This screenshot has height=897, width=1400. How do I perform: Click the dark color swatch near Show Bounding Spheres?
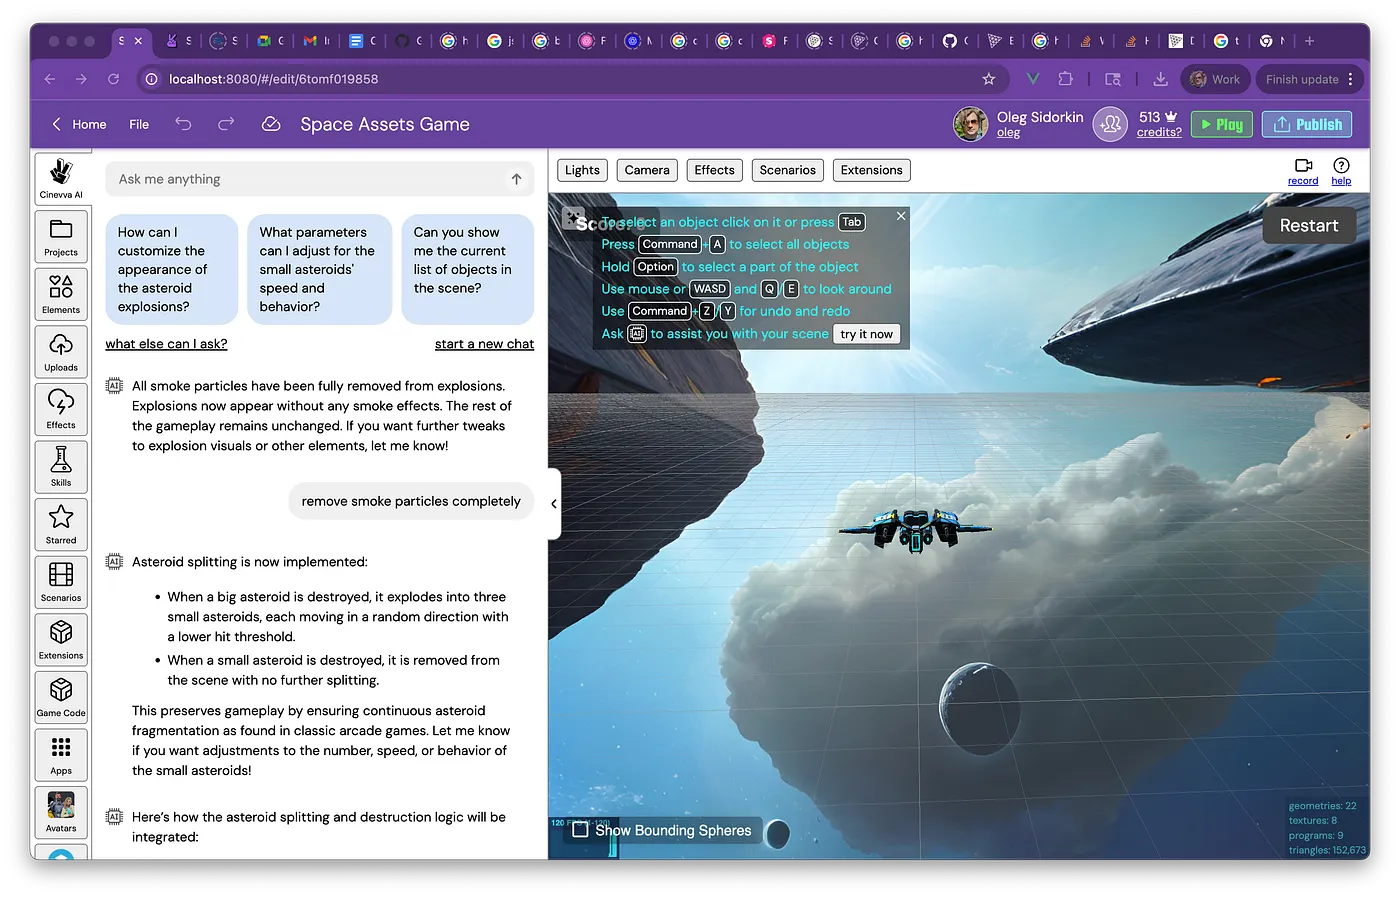(x=778, y=832)
